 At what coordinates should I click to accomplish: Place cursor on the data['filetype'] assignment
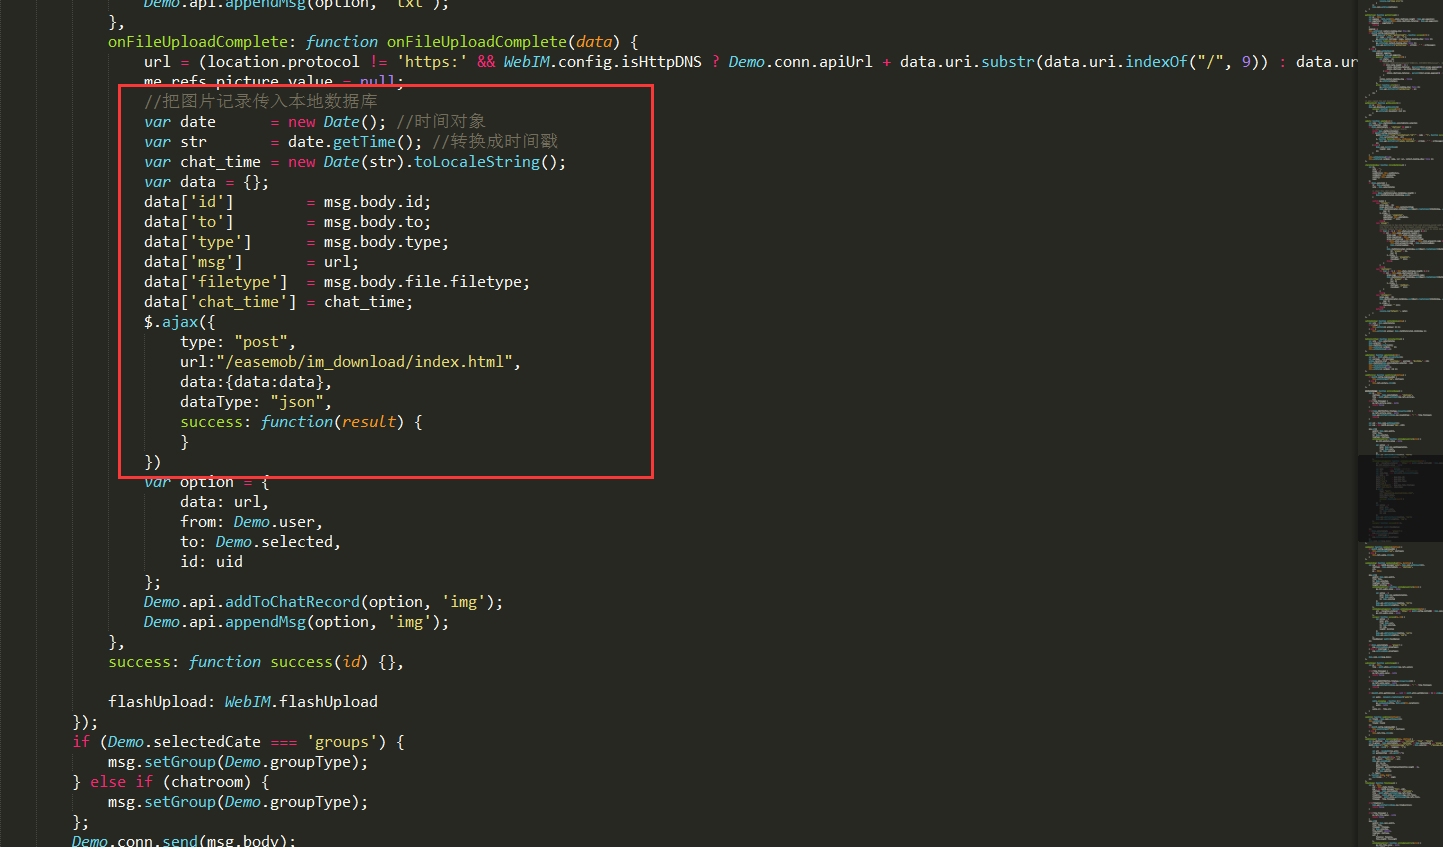pos(336,282)
